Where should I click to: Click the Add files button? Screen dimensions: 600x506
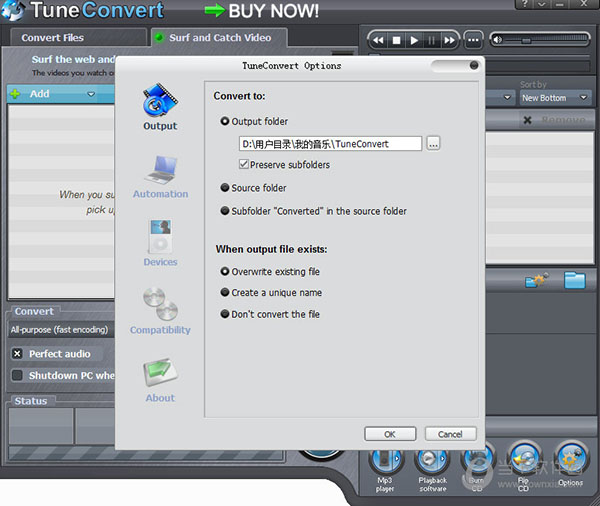click(x=39, y=94)
